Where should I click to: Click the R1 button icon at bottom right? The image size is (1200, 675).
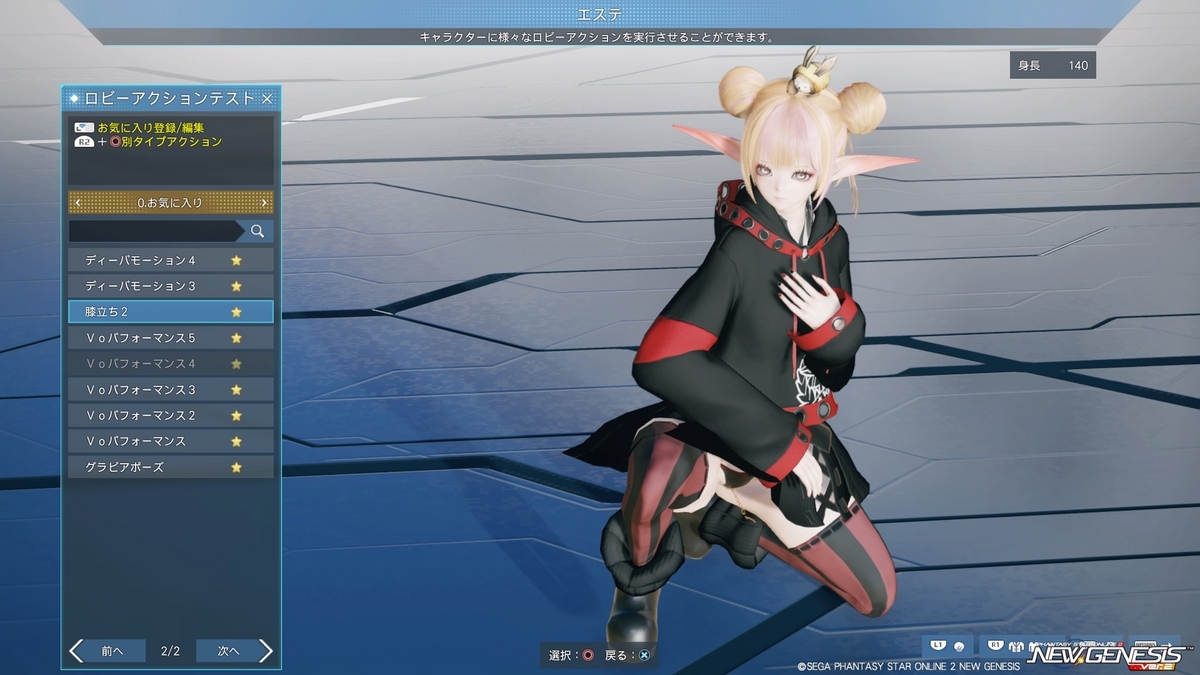(x=996, y=646)
